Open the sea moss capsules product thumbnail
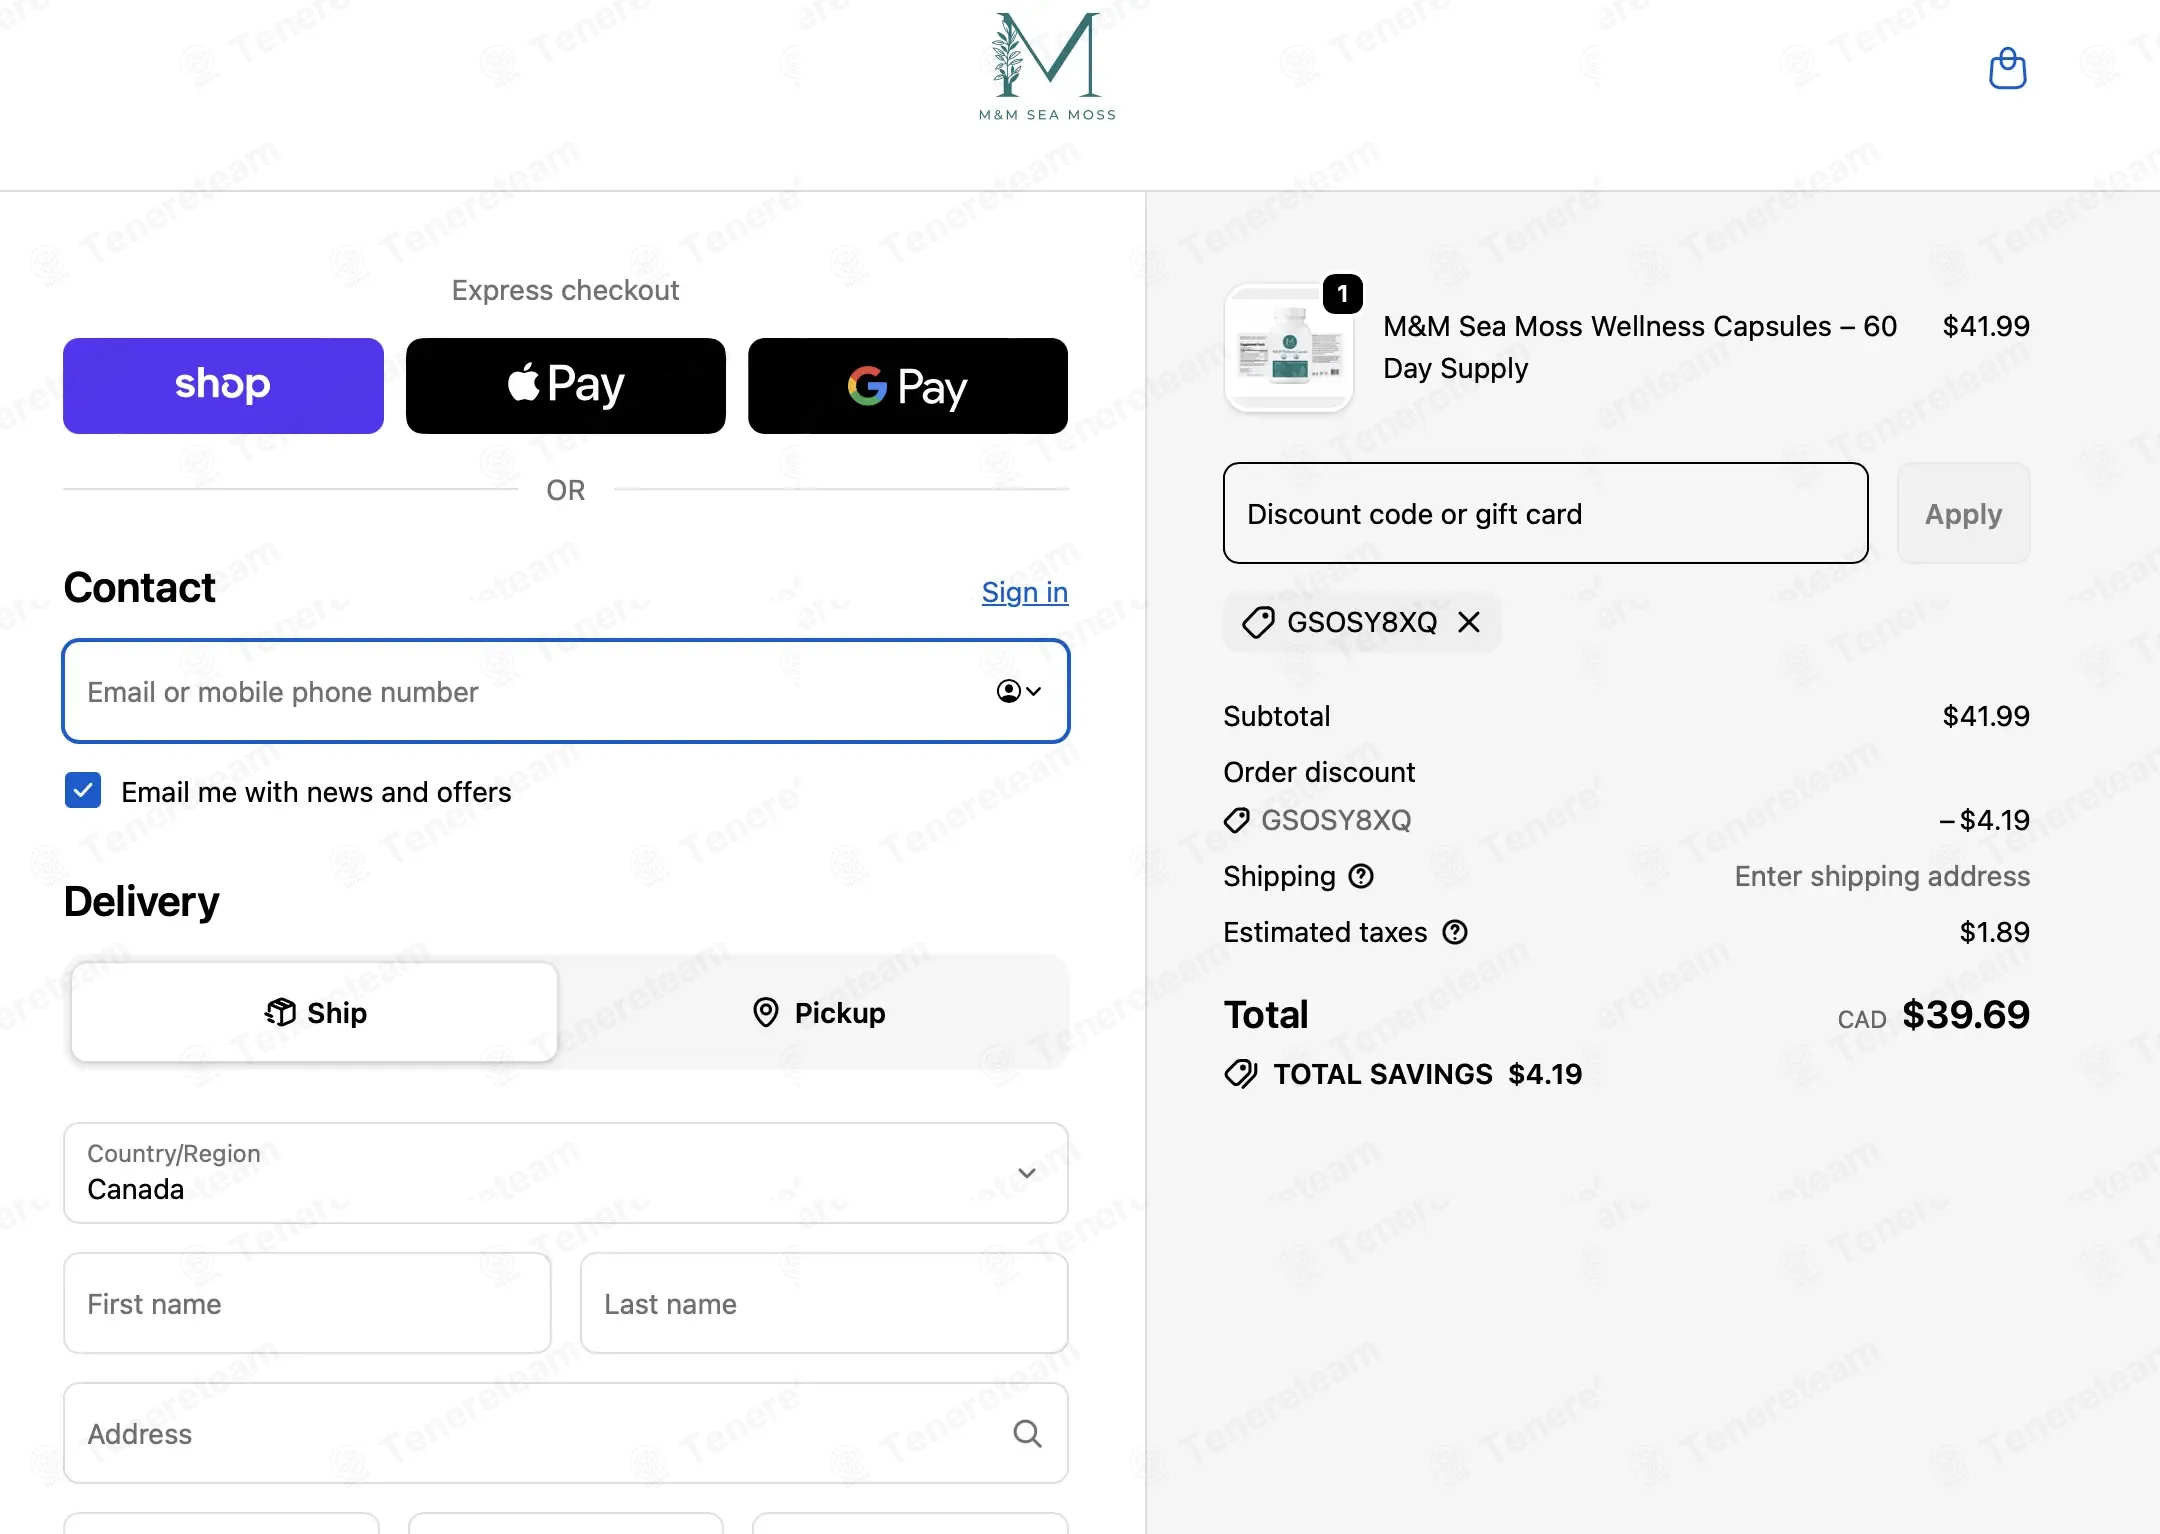 coord(1288,348)
